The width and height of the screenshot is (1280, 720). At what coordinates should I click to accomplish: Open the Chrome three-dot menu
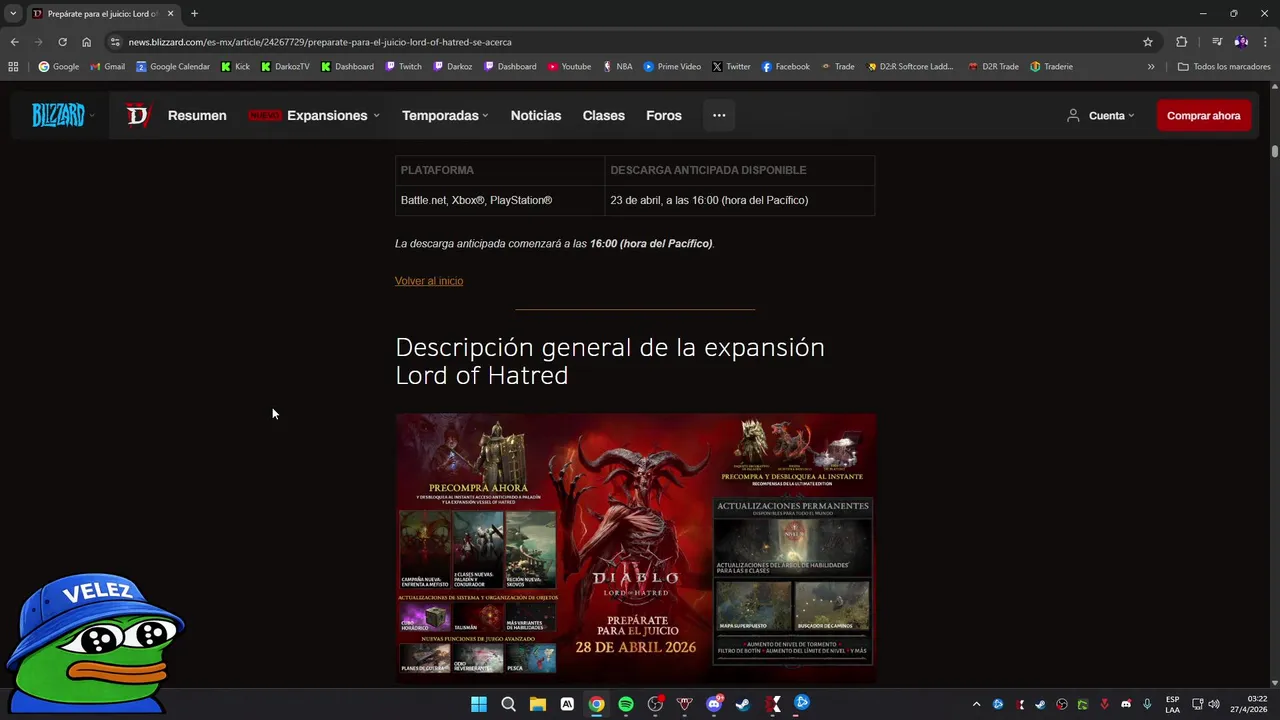[x=1265, y=42]
